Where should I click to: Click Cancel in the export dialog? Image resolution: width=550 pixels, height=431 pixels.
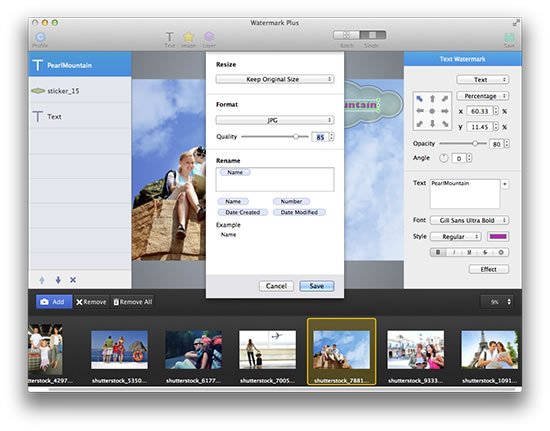[276, 286]
